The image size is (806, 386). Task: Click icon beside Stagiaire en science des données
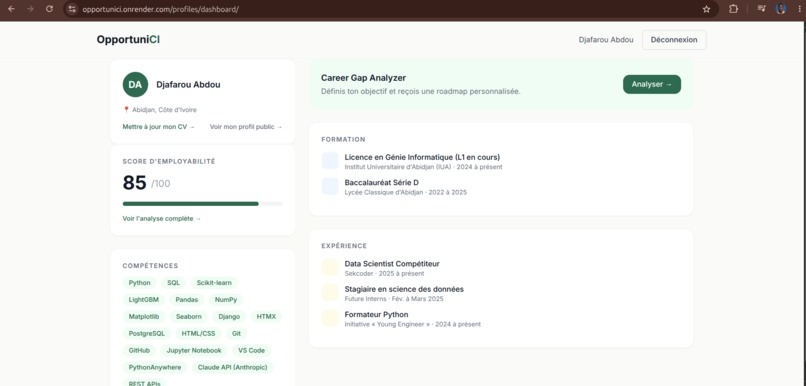pos(330,292)
